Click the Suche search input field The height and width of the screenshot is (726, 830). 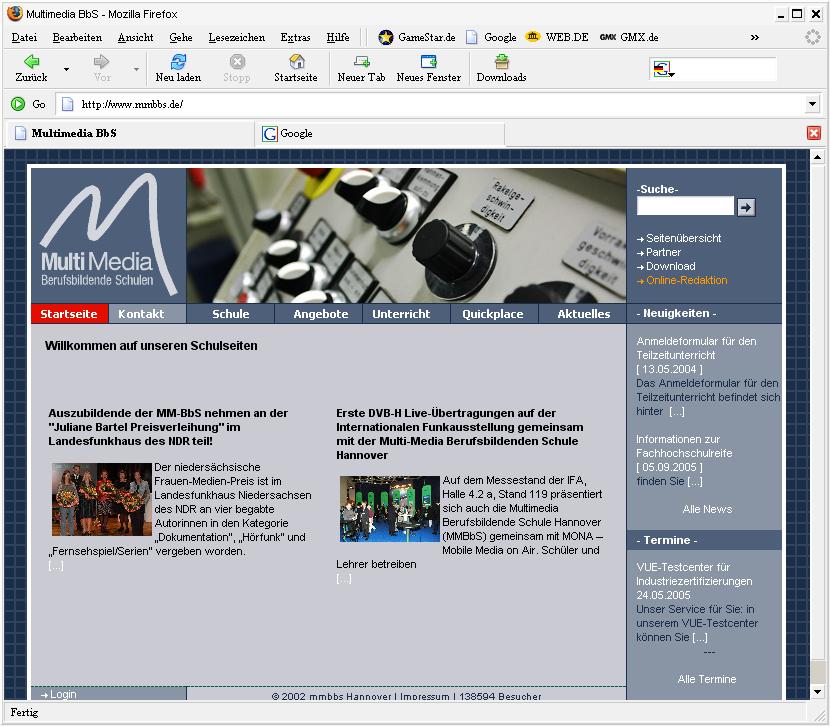pos(685,206)
